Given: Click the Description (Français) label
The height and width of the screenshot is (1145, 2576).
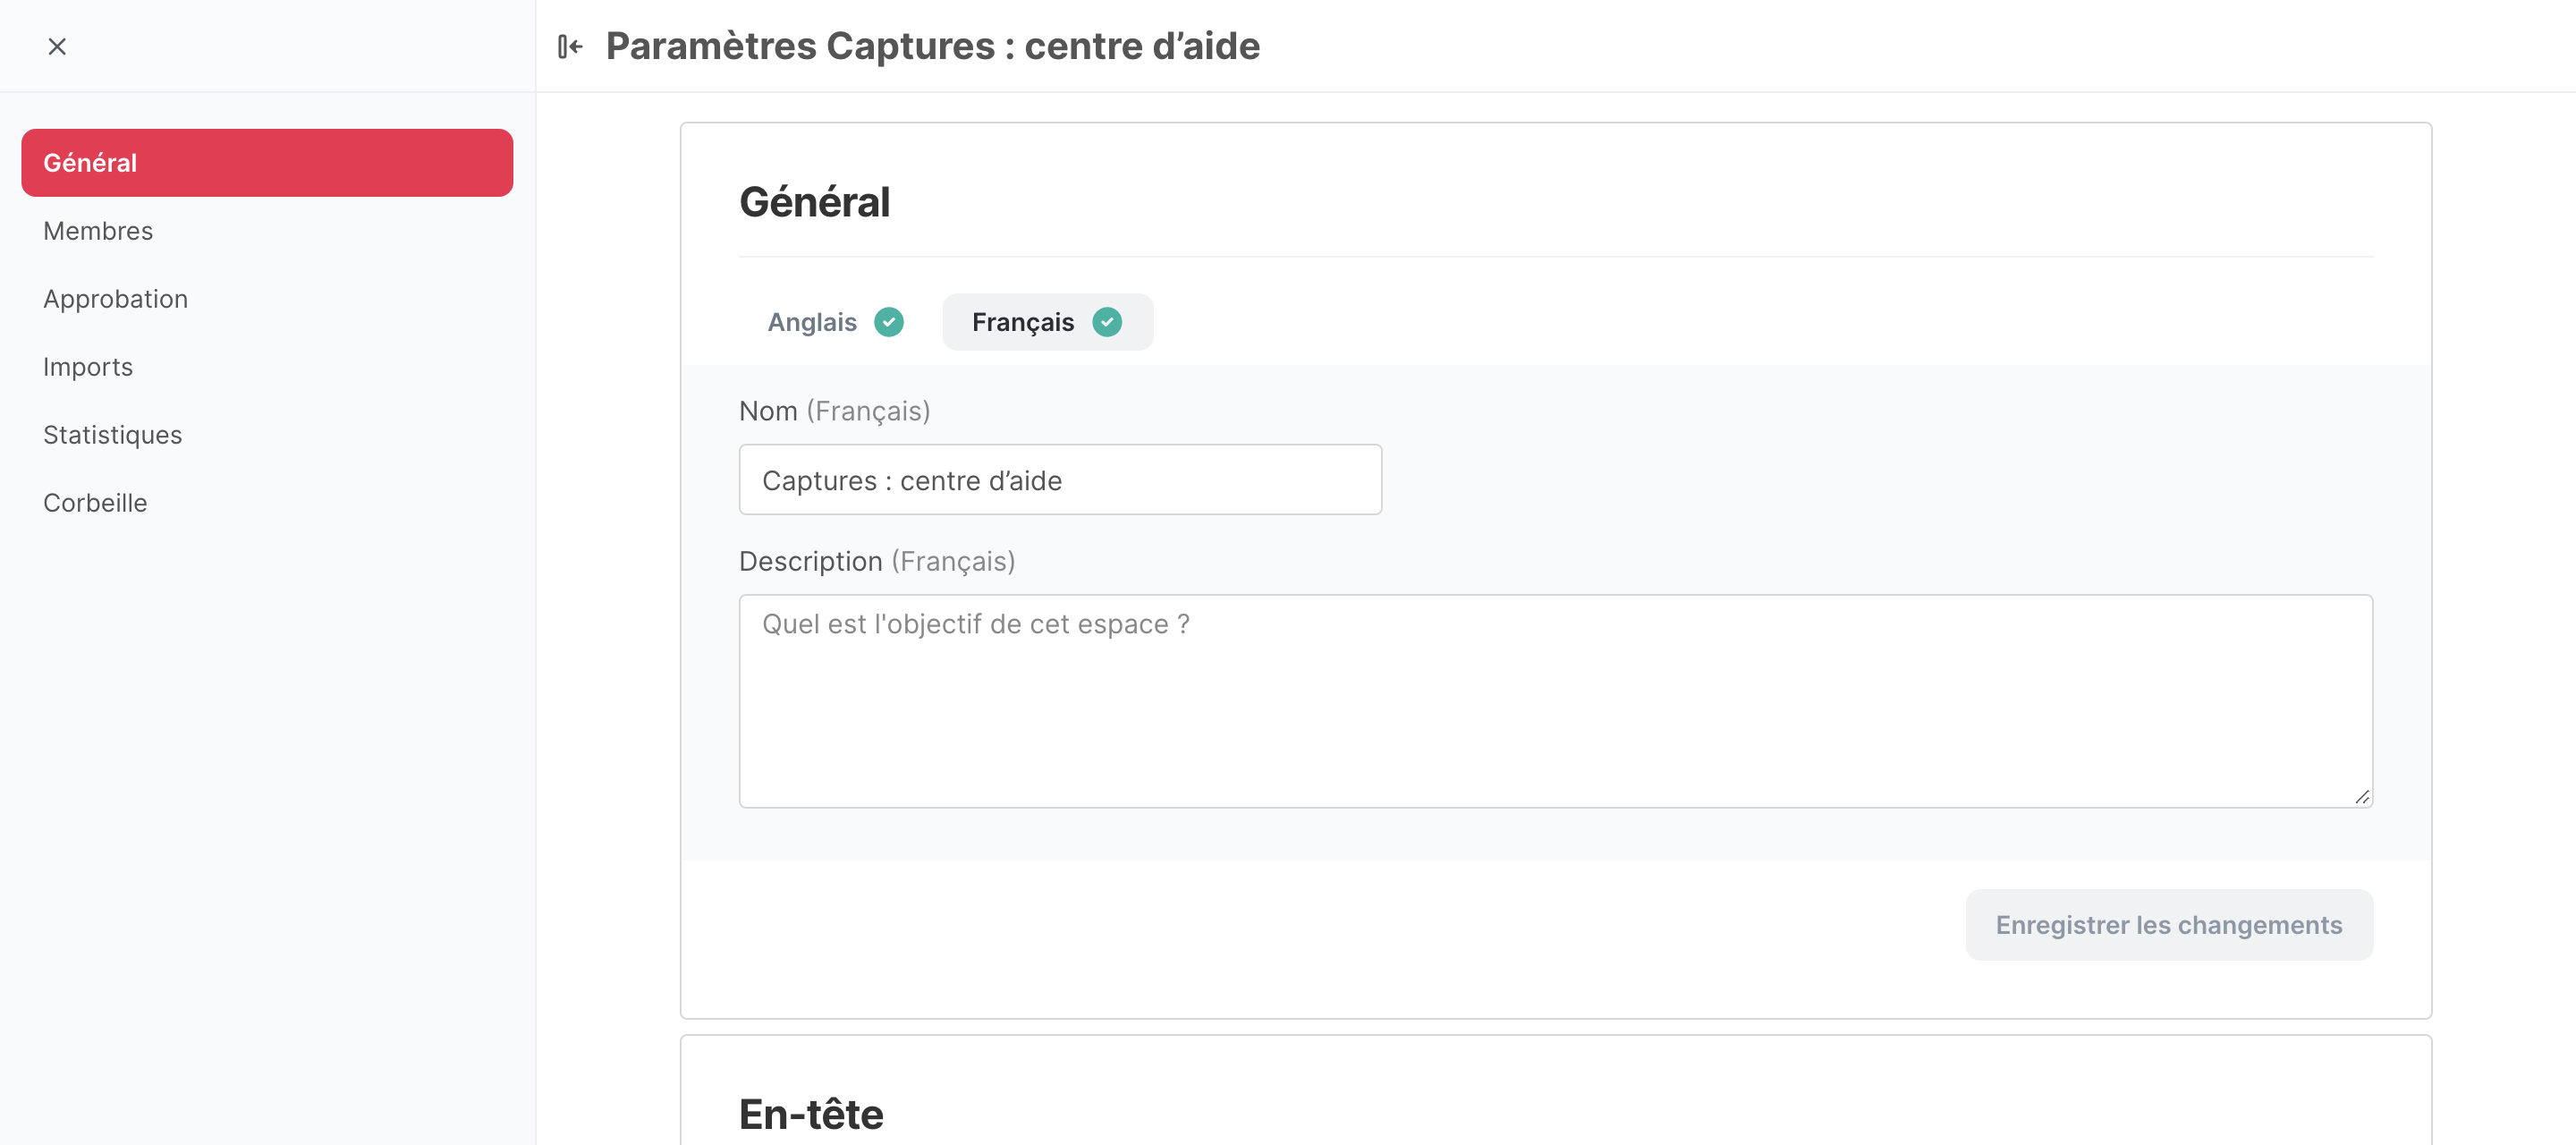Looking at the screenshot, I should (x=877, y=561).
